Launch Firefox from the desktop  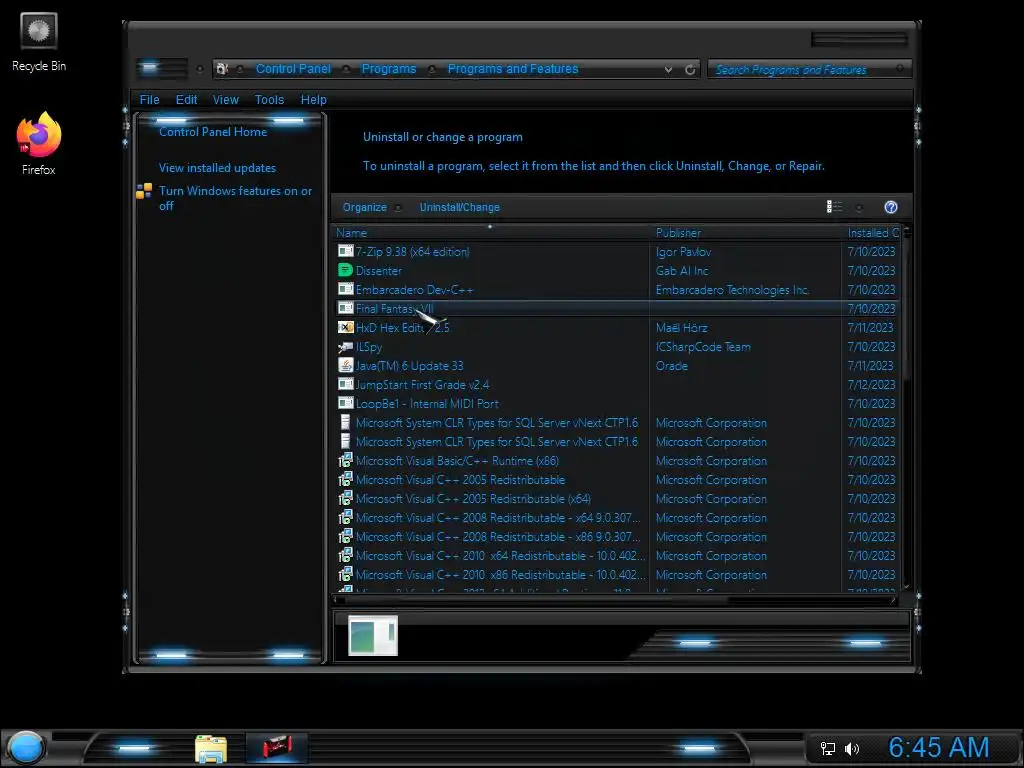pyautogui.click(x=39, y=144)
